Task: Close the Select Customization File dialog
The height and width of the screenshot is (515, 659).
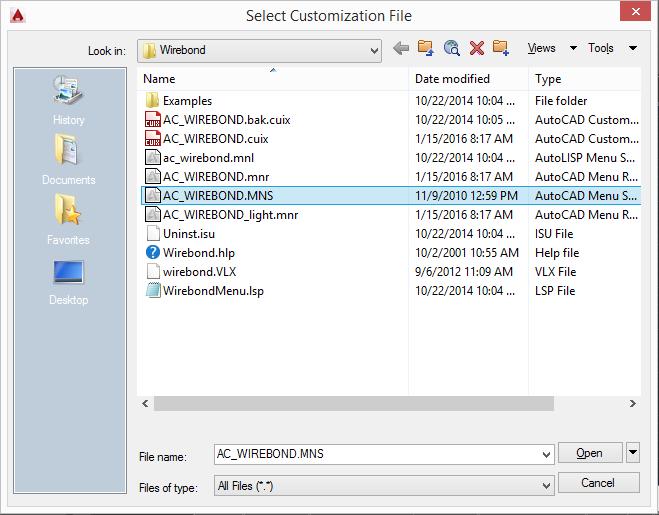Action: 636,11
